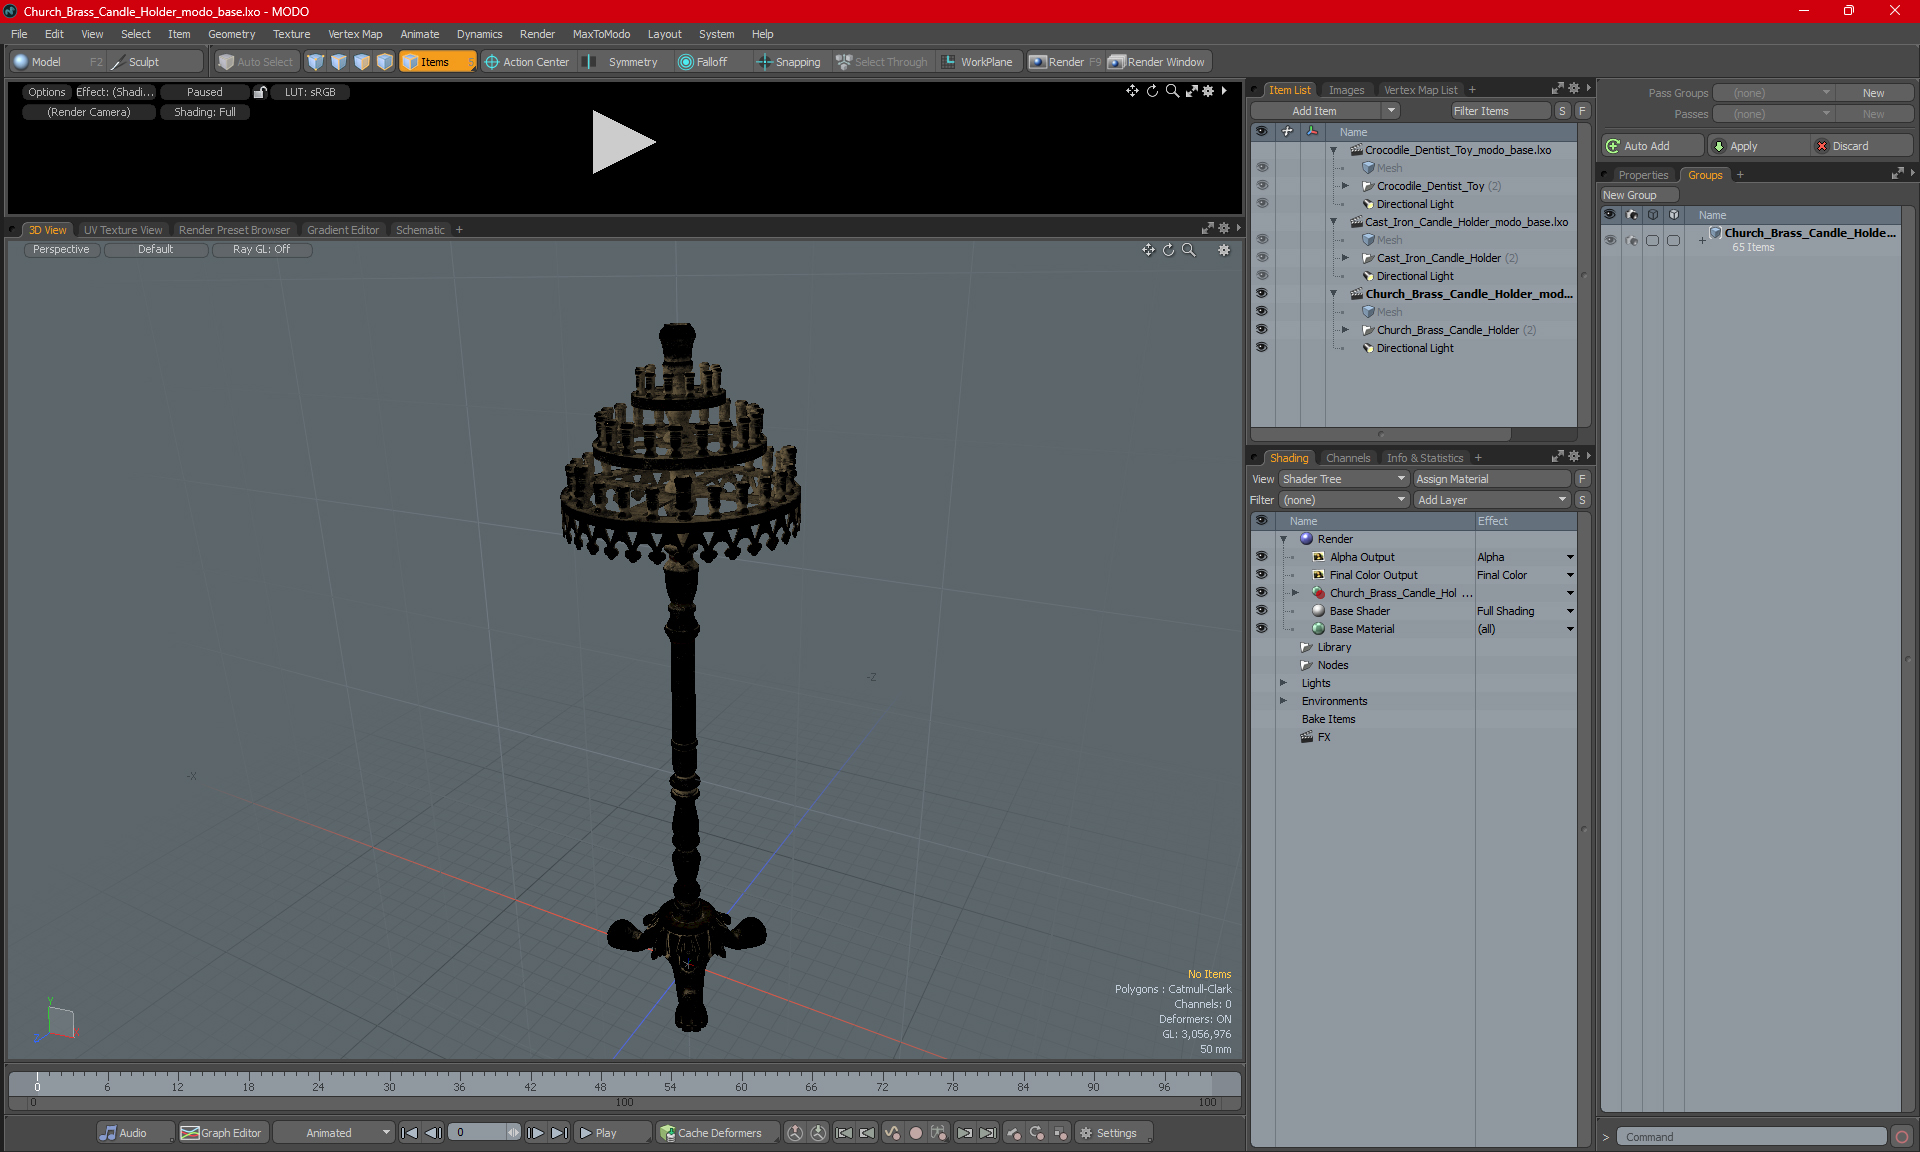Click the Filter Items field

tap(1500, 111)
